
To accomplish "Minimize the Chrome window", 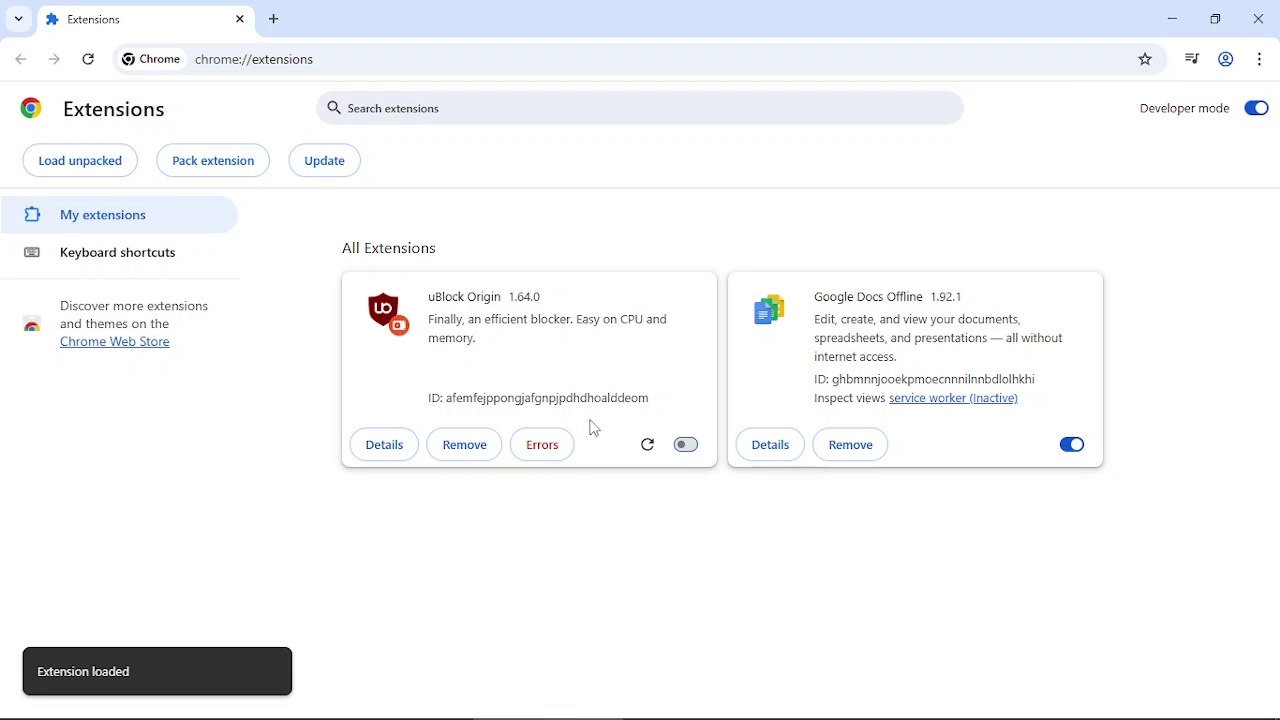I will (1172, 19).
